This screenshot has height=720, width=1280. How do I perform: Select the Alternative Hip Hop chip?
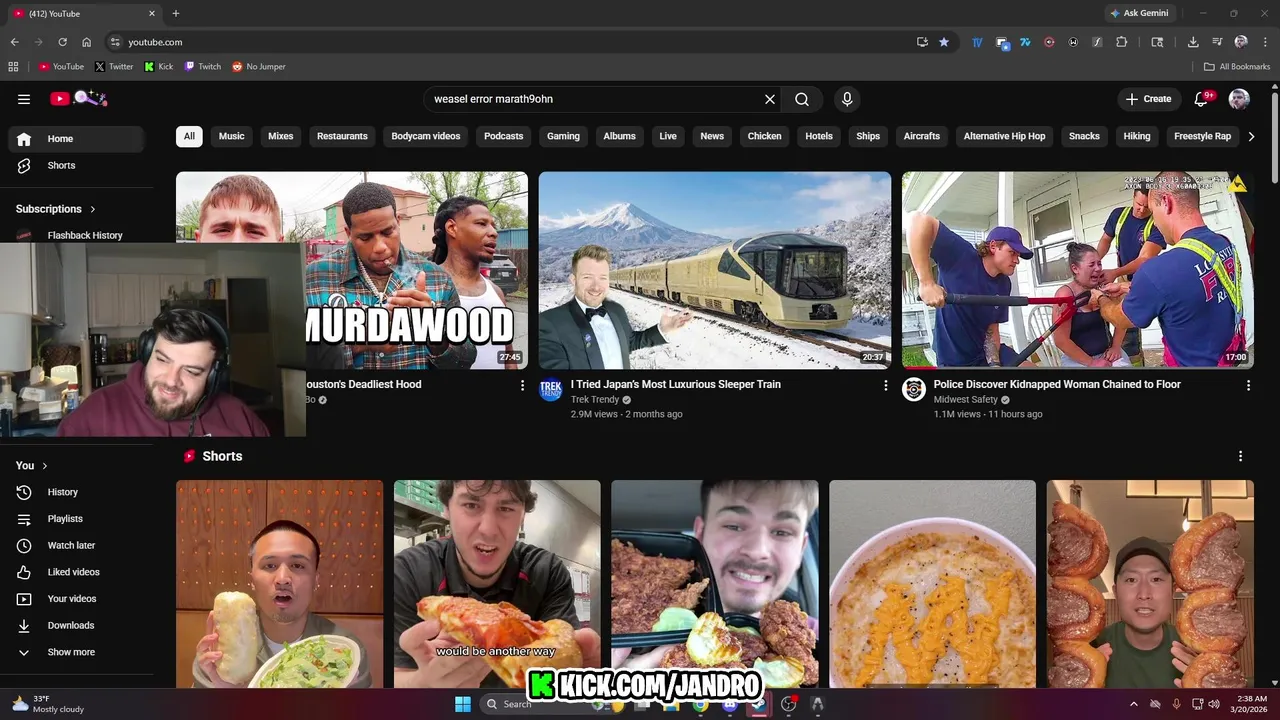tap(1004, 136)
